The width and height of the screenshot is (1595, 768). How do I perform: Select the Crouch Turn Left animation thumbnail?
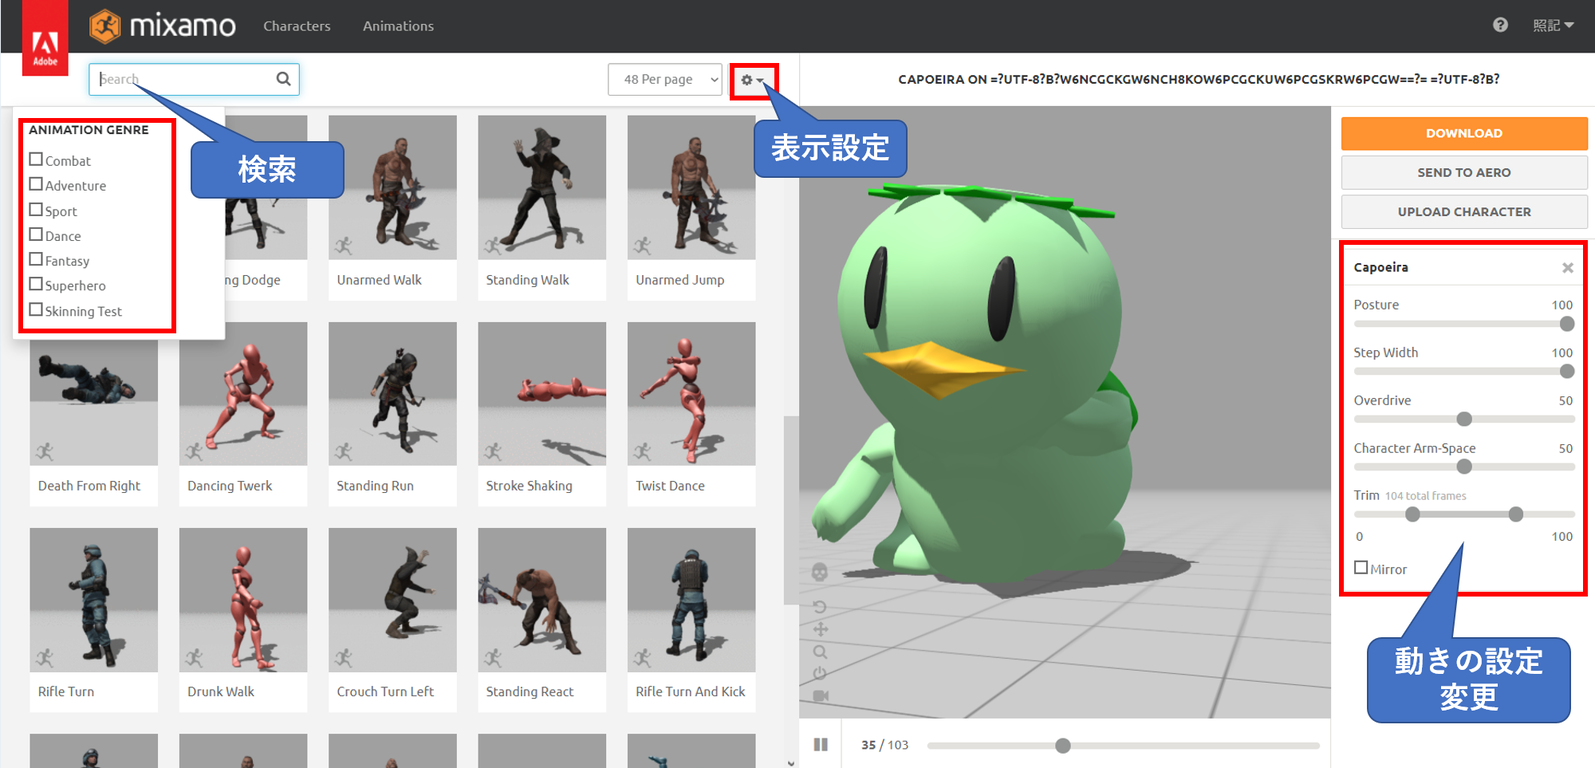(x=392, y=600)
